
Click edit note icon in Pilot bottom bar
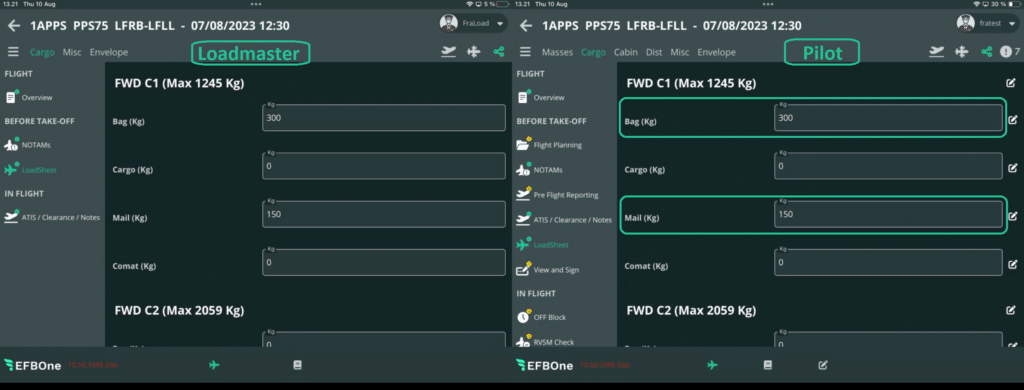click(x=823, y=365)
